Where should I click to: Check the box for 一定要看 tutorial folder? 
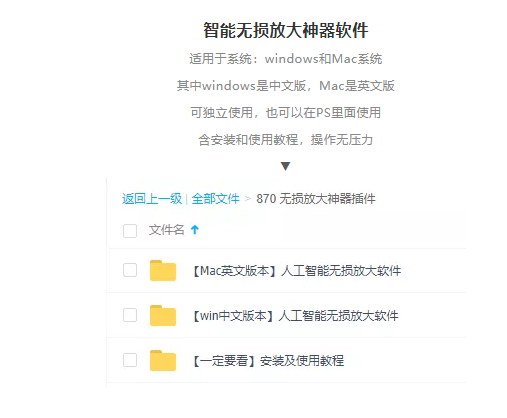point(130,360)
